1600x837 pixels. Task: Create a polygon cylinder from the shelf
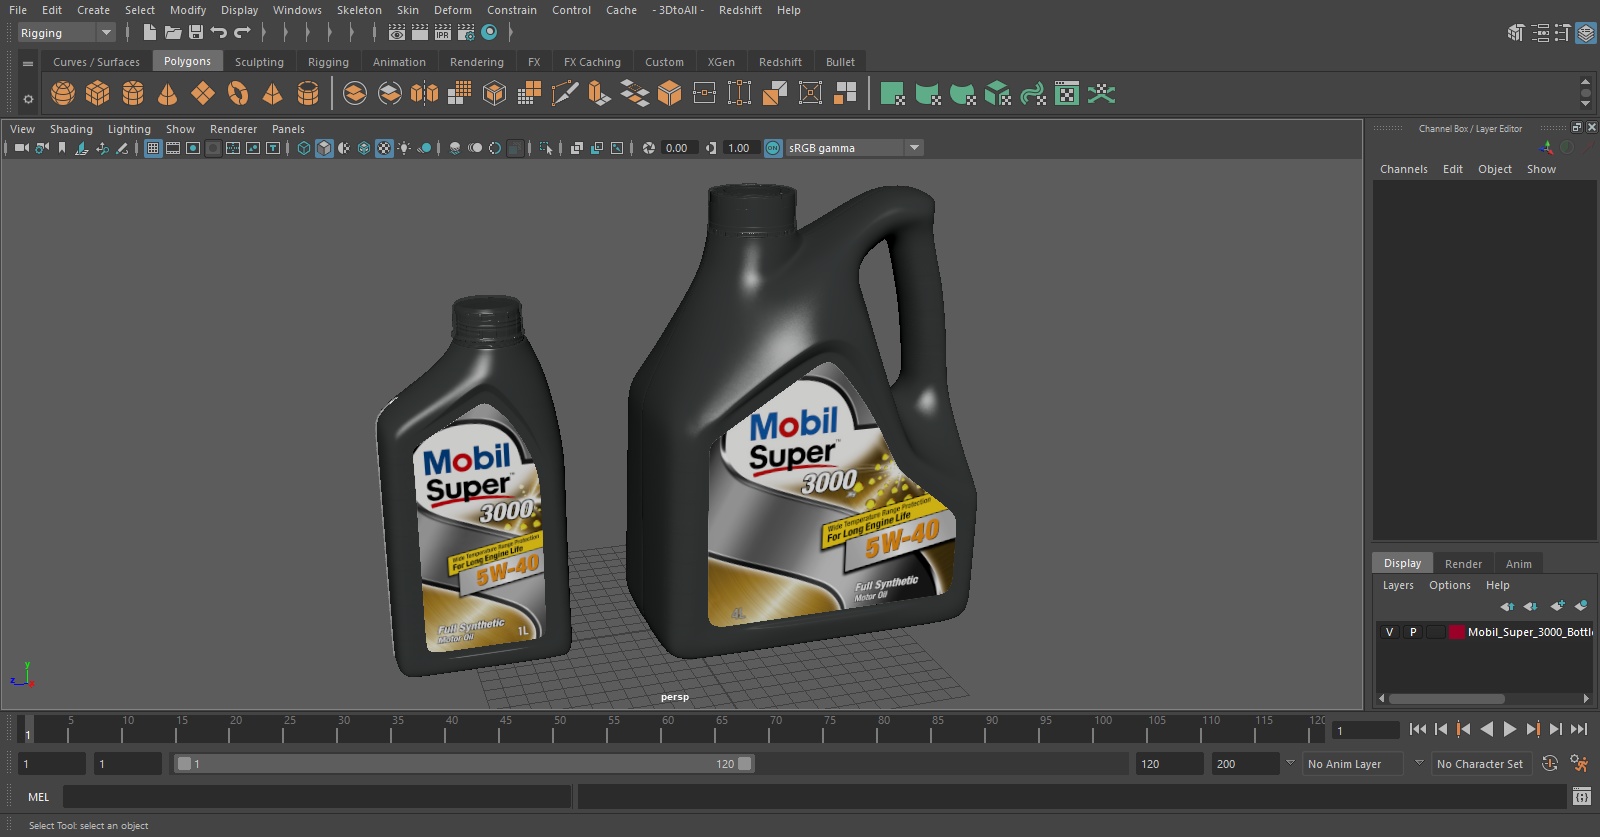coord(133,94)
